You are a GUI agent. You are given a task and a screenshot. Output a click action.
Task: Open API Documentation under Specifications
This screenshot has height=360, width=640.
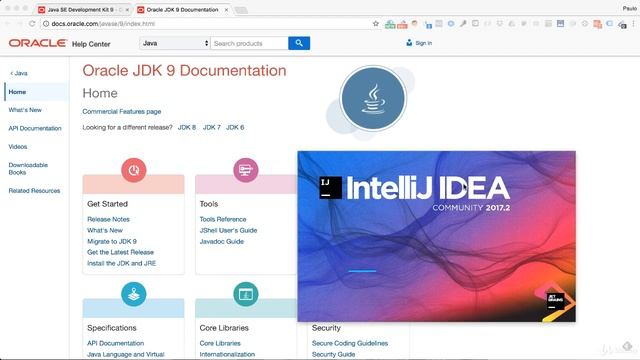[x=116, y=343]
